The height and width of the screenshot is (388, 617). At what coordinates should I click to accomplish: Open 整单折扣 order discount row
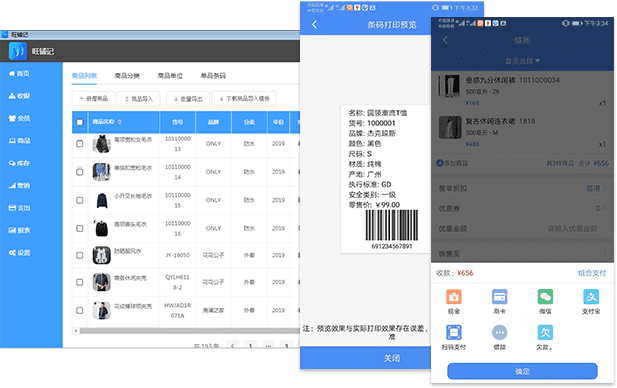click(523, 188)
